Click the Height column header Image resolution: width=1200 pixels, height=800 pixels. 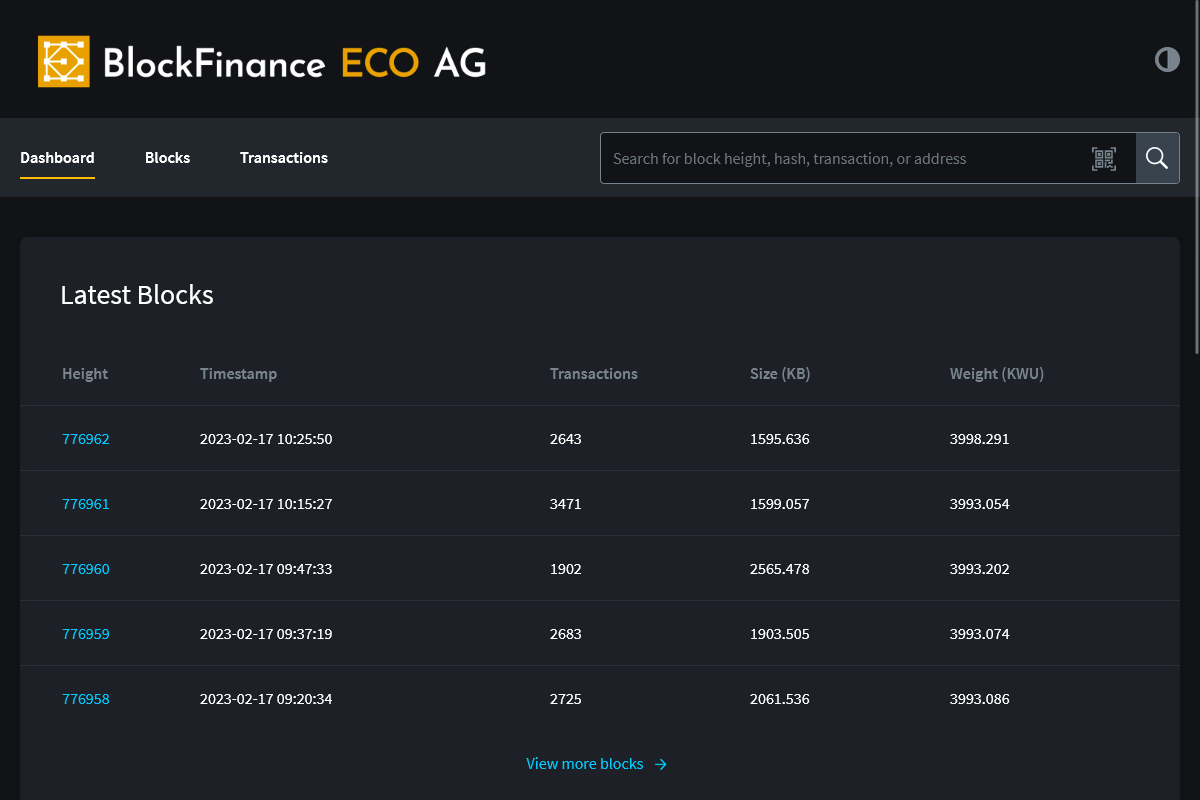tap(85, 374)
